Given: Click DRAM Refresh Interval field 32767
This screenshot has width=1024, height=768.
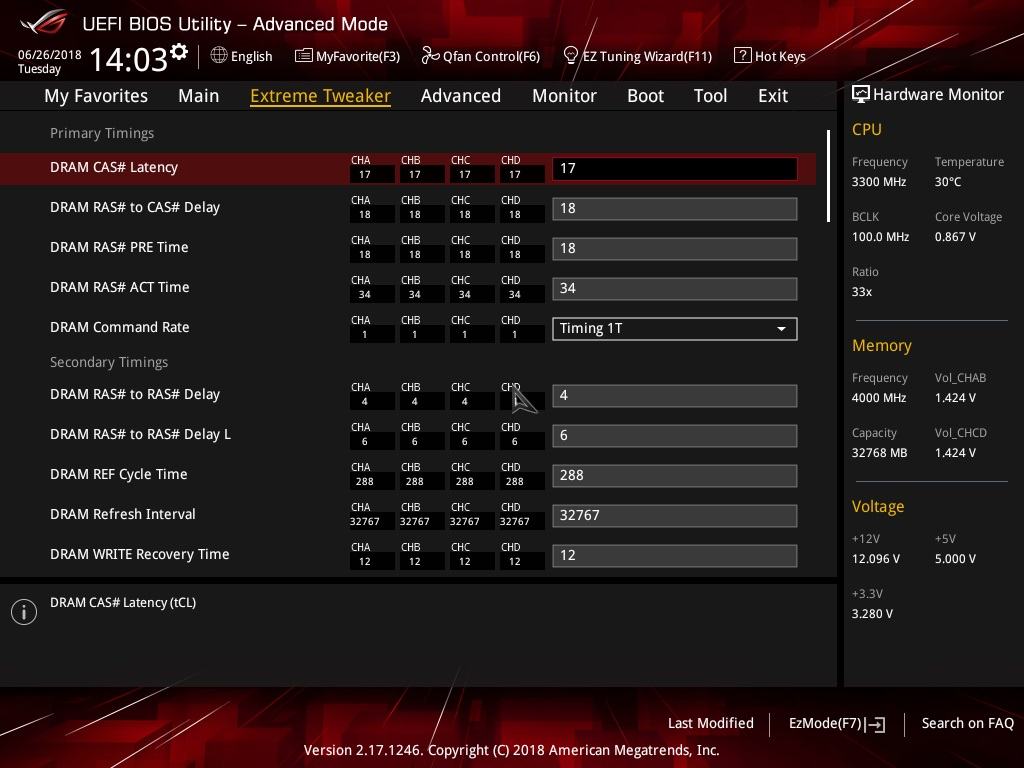Looking at the screenshot, I should coord(674,515).
